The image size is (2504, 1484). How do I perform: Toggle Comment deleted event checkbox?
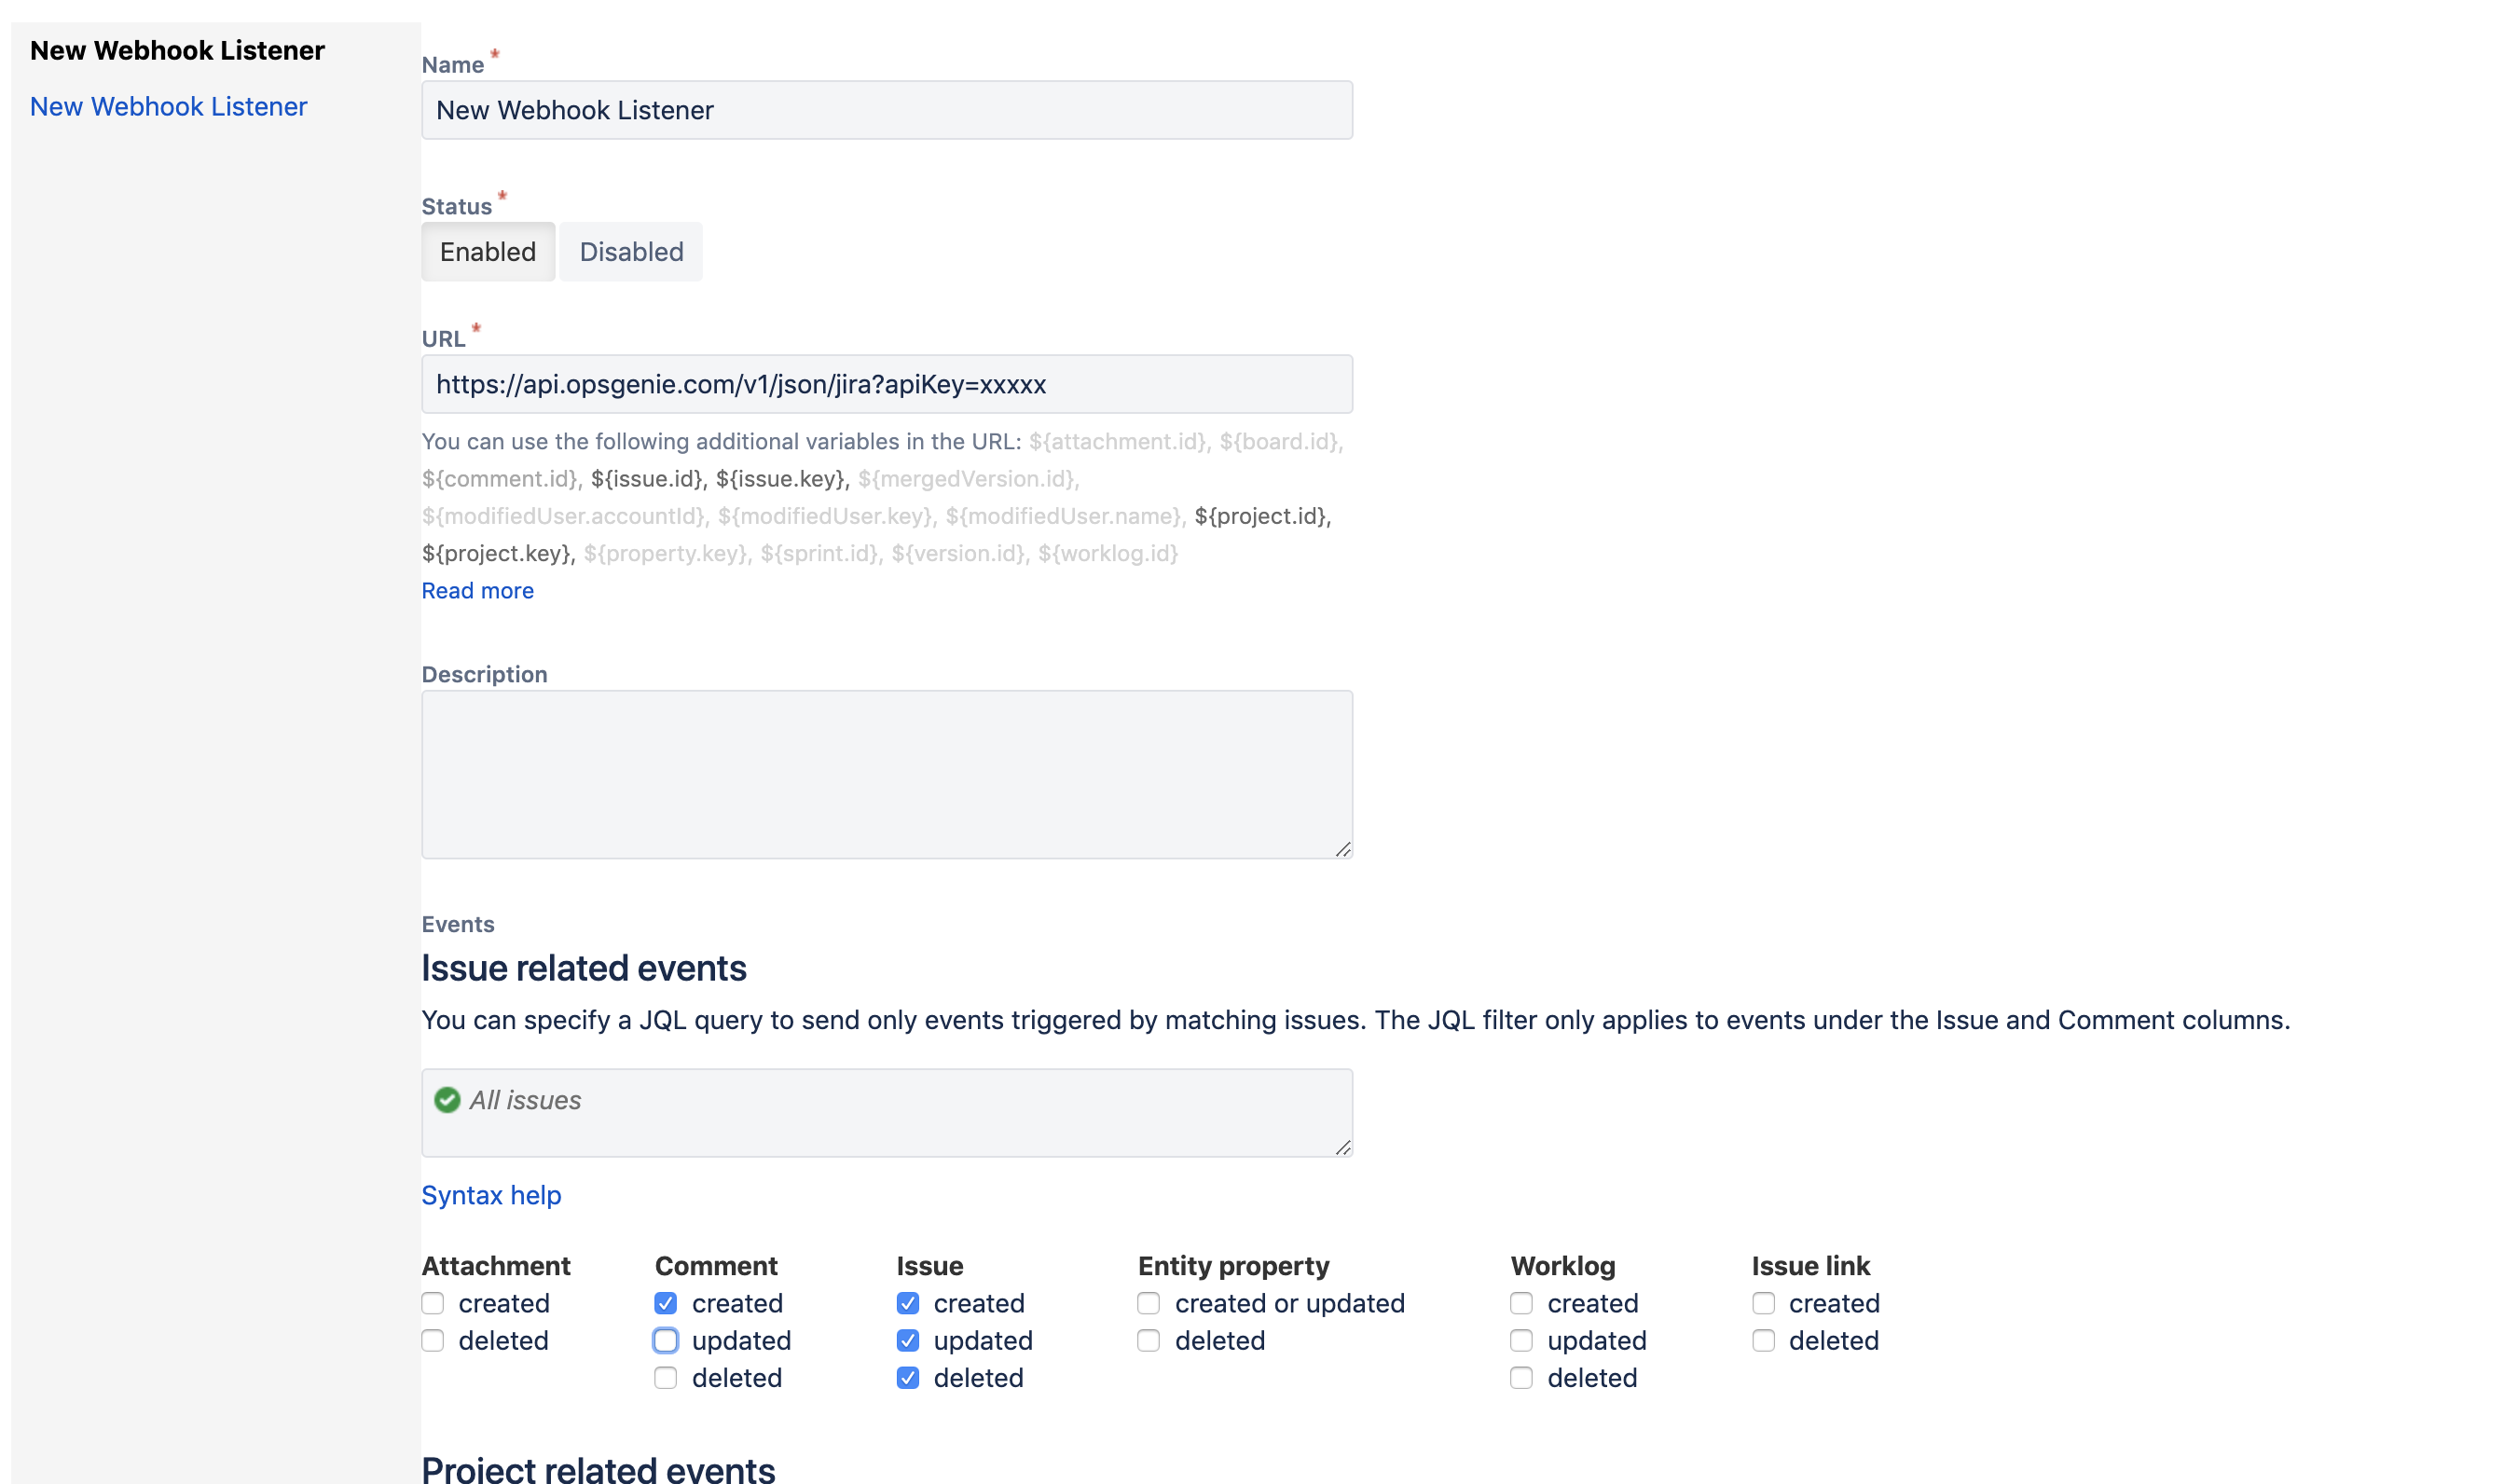coord(666,1378)
